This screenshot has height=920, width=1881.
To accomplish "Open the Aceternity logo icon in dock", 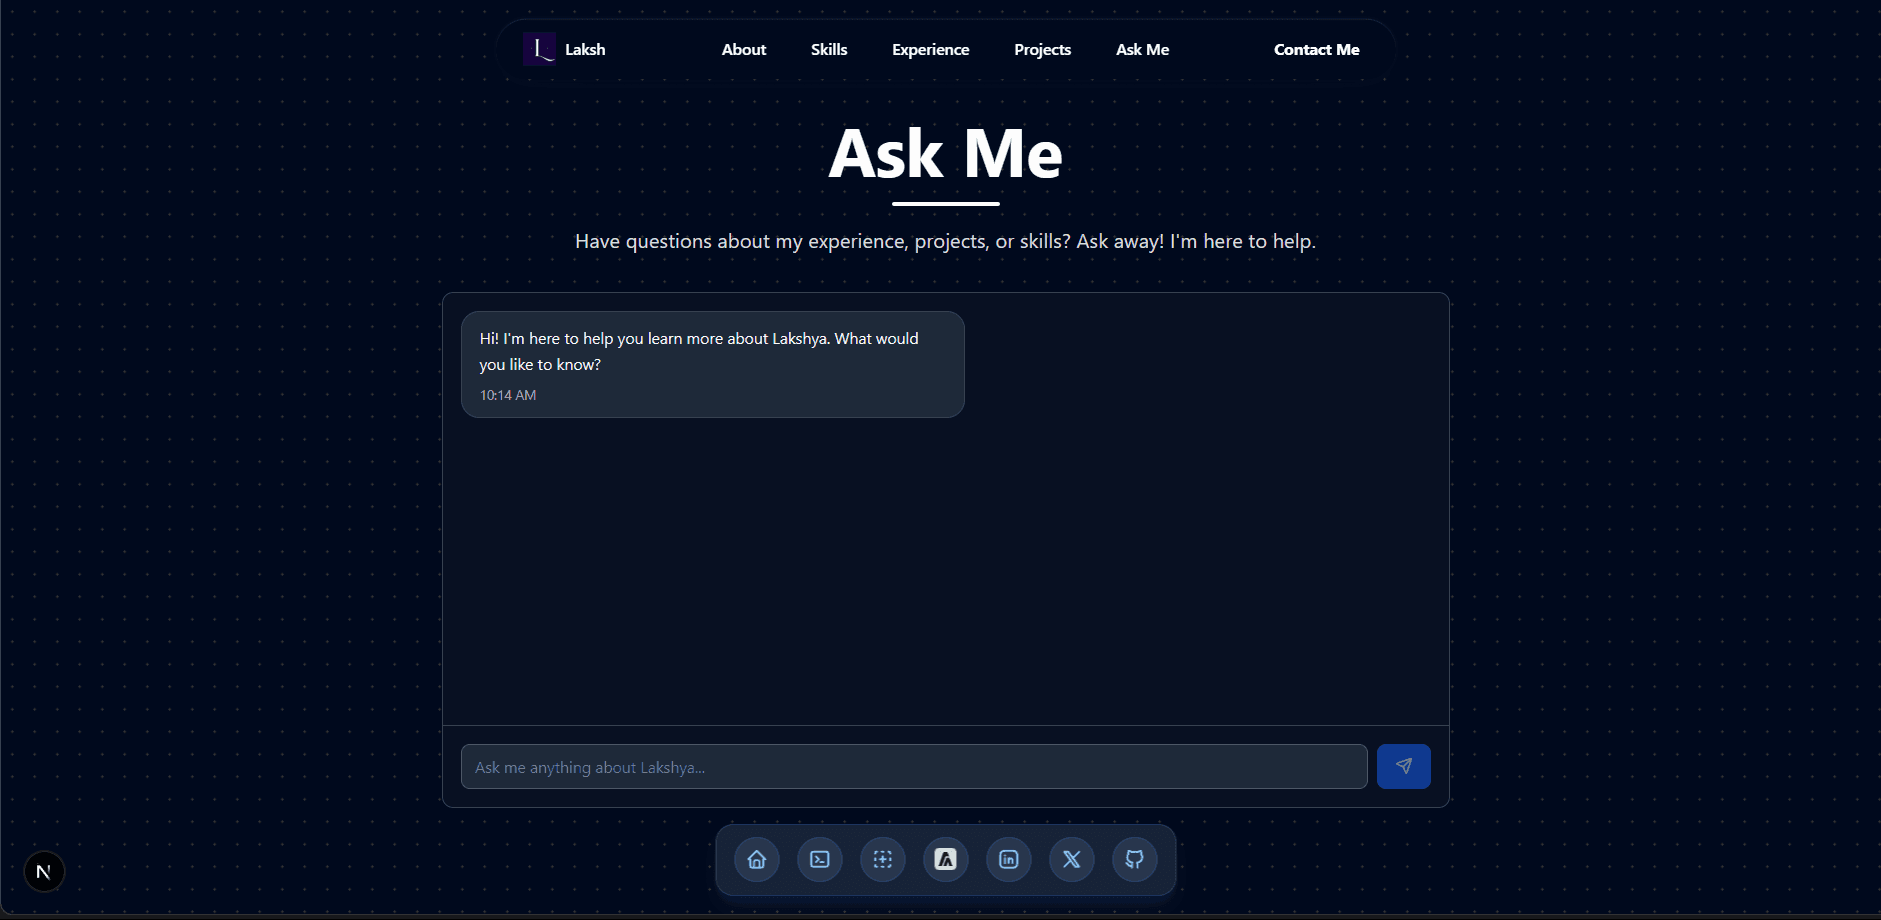I will point(946,860).
